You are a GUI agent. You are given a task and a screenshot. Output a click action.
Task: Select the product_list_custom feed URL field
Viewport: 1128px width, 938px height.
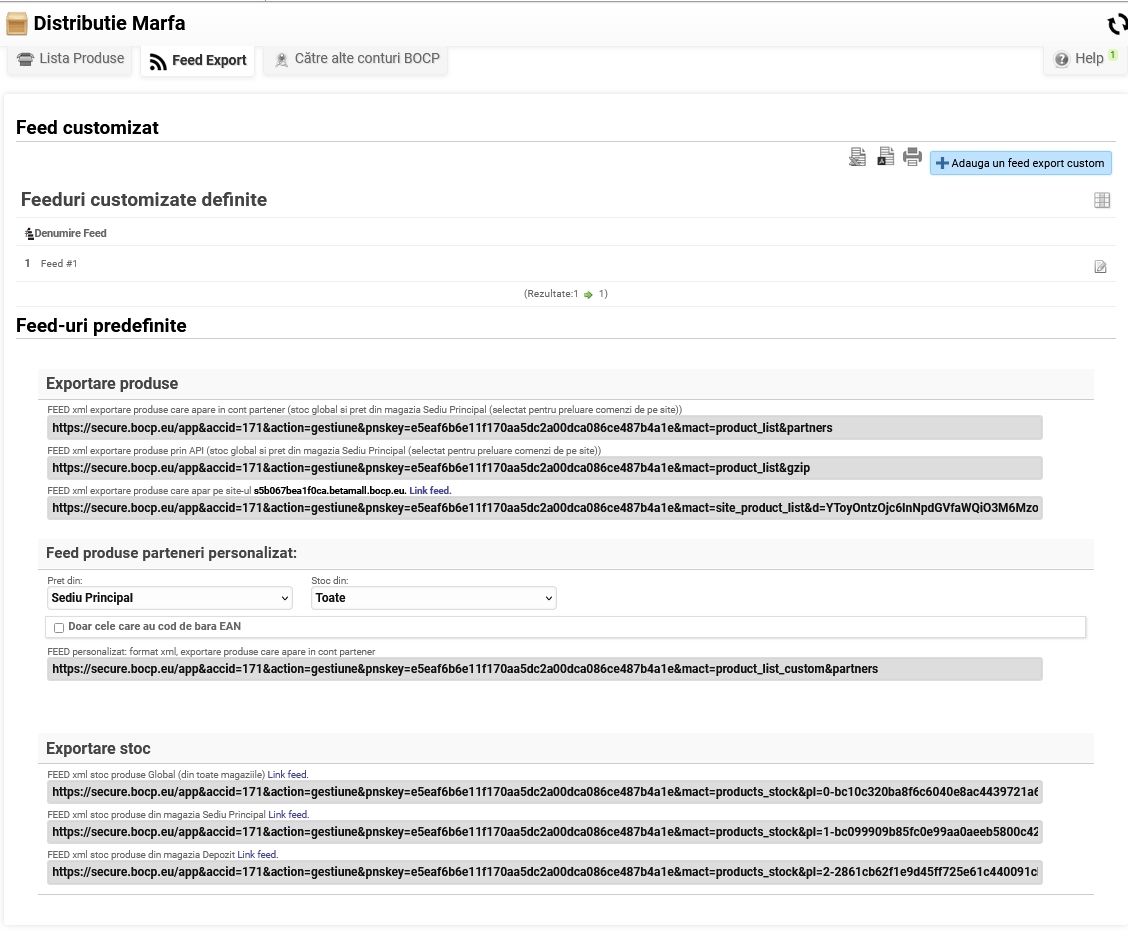click(544, 669)
